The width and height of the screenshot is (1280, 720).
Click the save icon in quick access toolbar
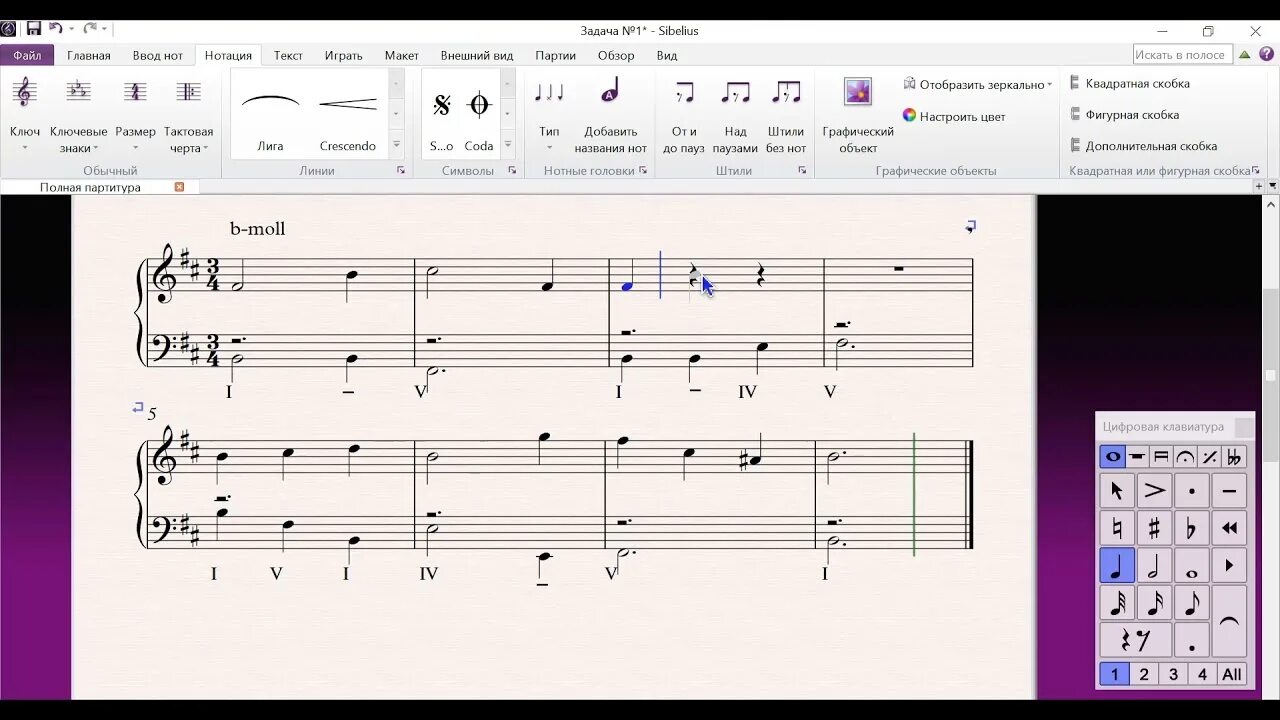click(34, 29)
